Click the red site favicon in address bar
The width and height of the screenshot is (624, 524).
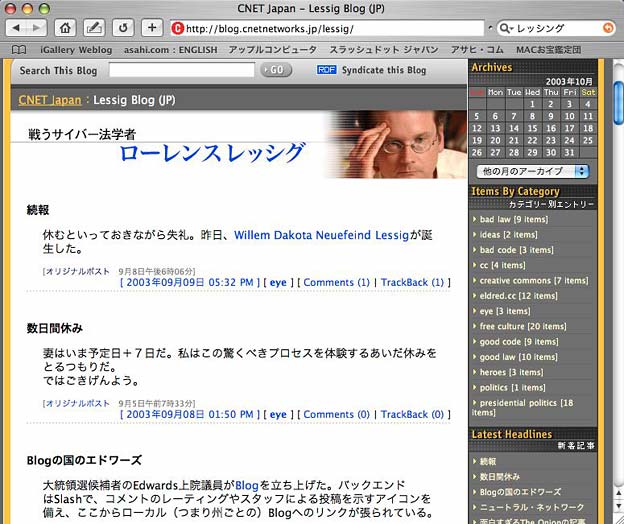pos(177,28)
